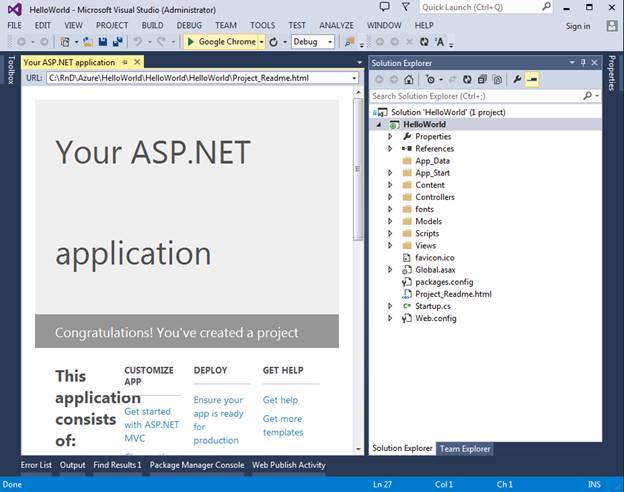Toggle the pin on Your ASP.NET application tab
Screen dimensions: 624x492
point(125,62)
